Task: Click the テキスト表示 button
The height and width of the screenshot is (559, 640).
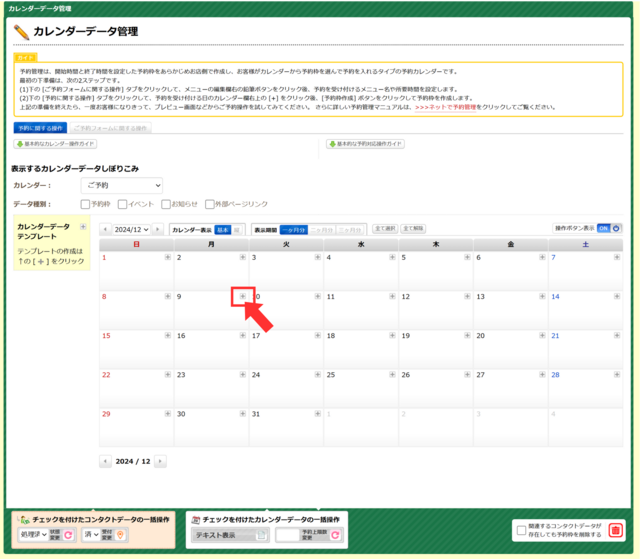Action: [230, 535]
